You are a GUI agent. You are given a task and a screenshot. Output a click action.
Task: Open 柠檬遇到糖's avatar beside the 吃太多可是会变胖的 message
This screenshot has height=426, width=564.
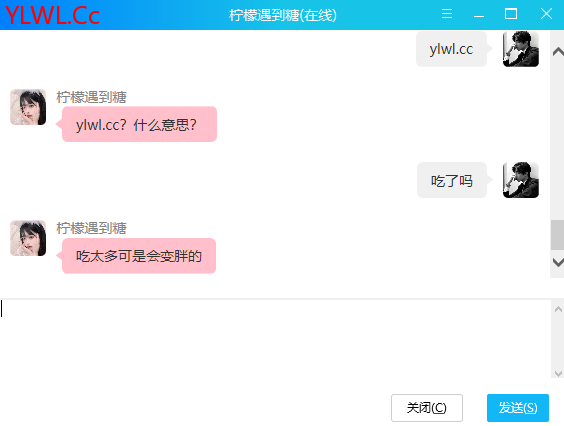28,238
